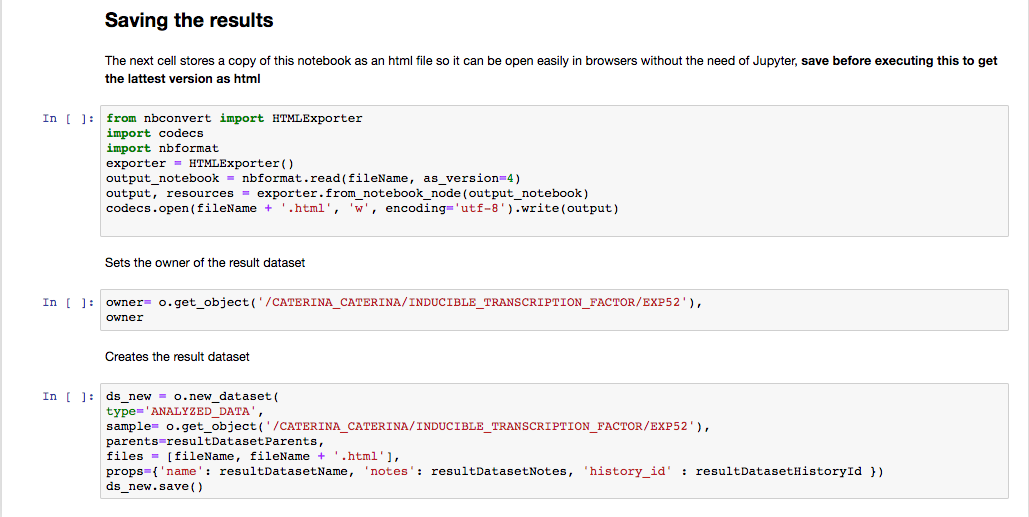Screen dimensions: 1029x517
Task: Click the files list line with '.html'
Action: point(253,456)
